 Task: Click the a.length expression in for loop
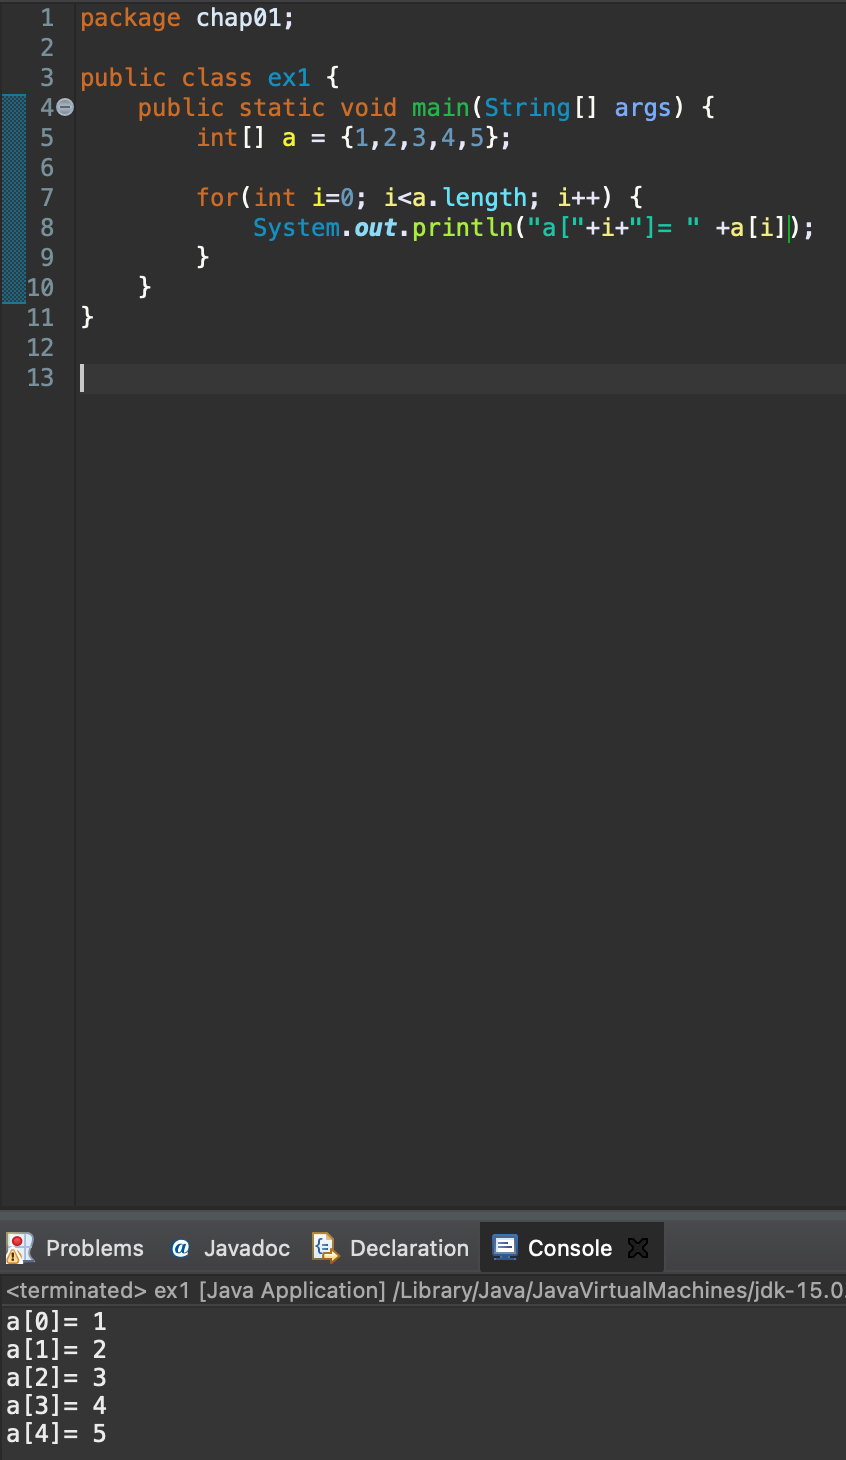469,198
